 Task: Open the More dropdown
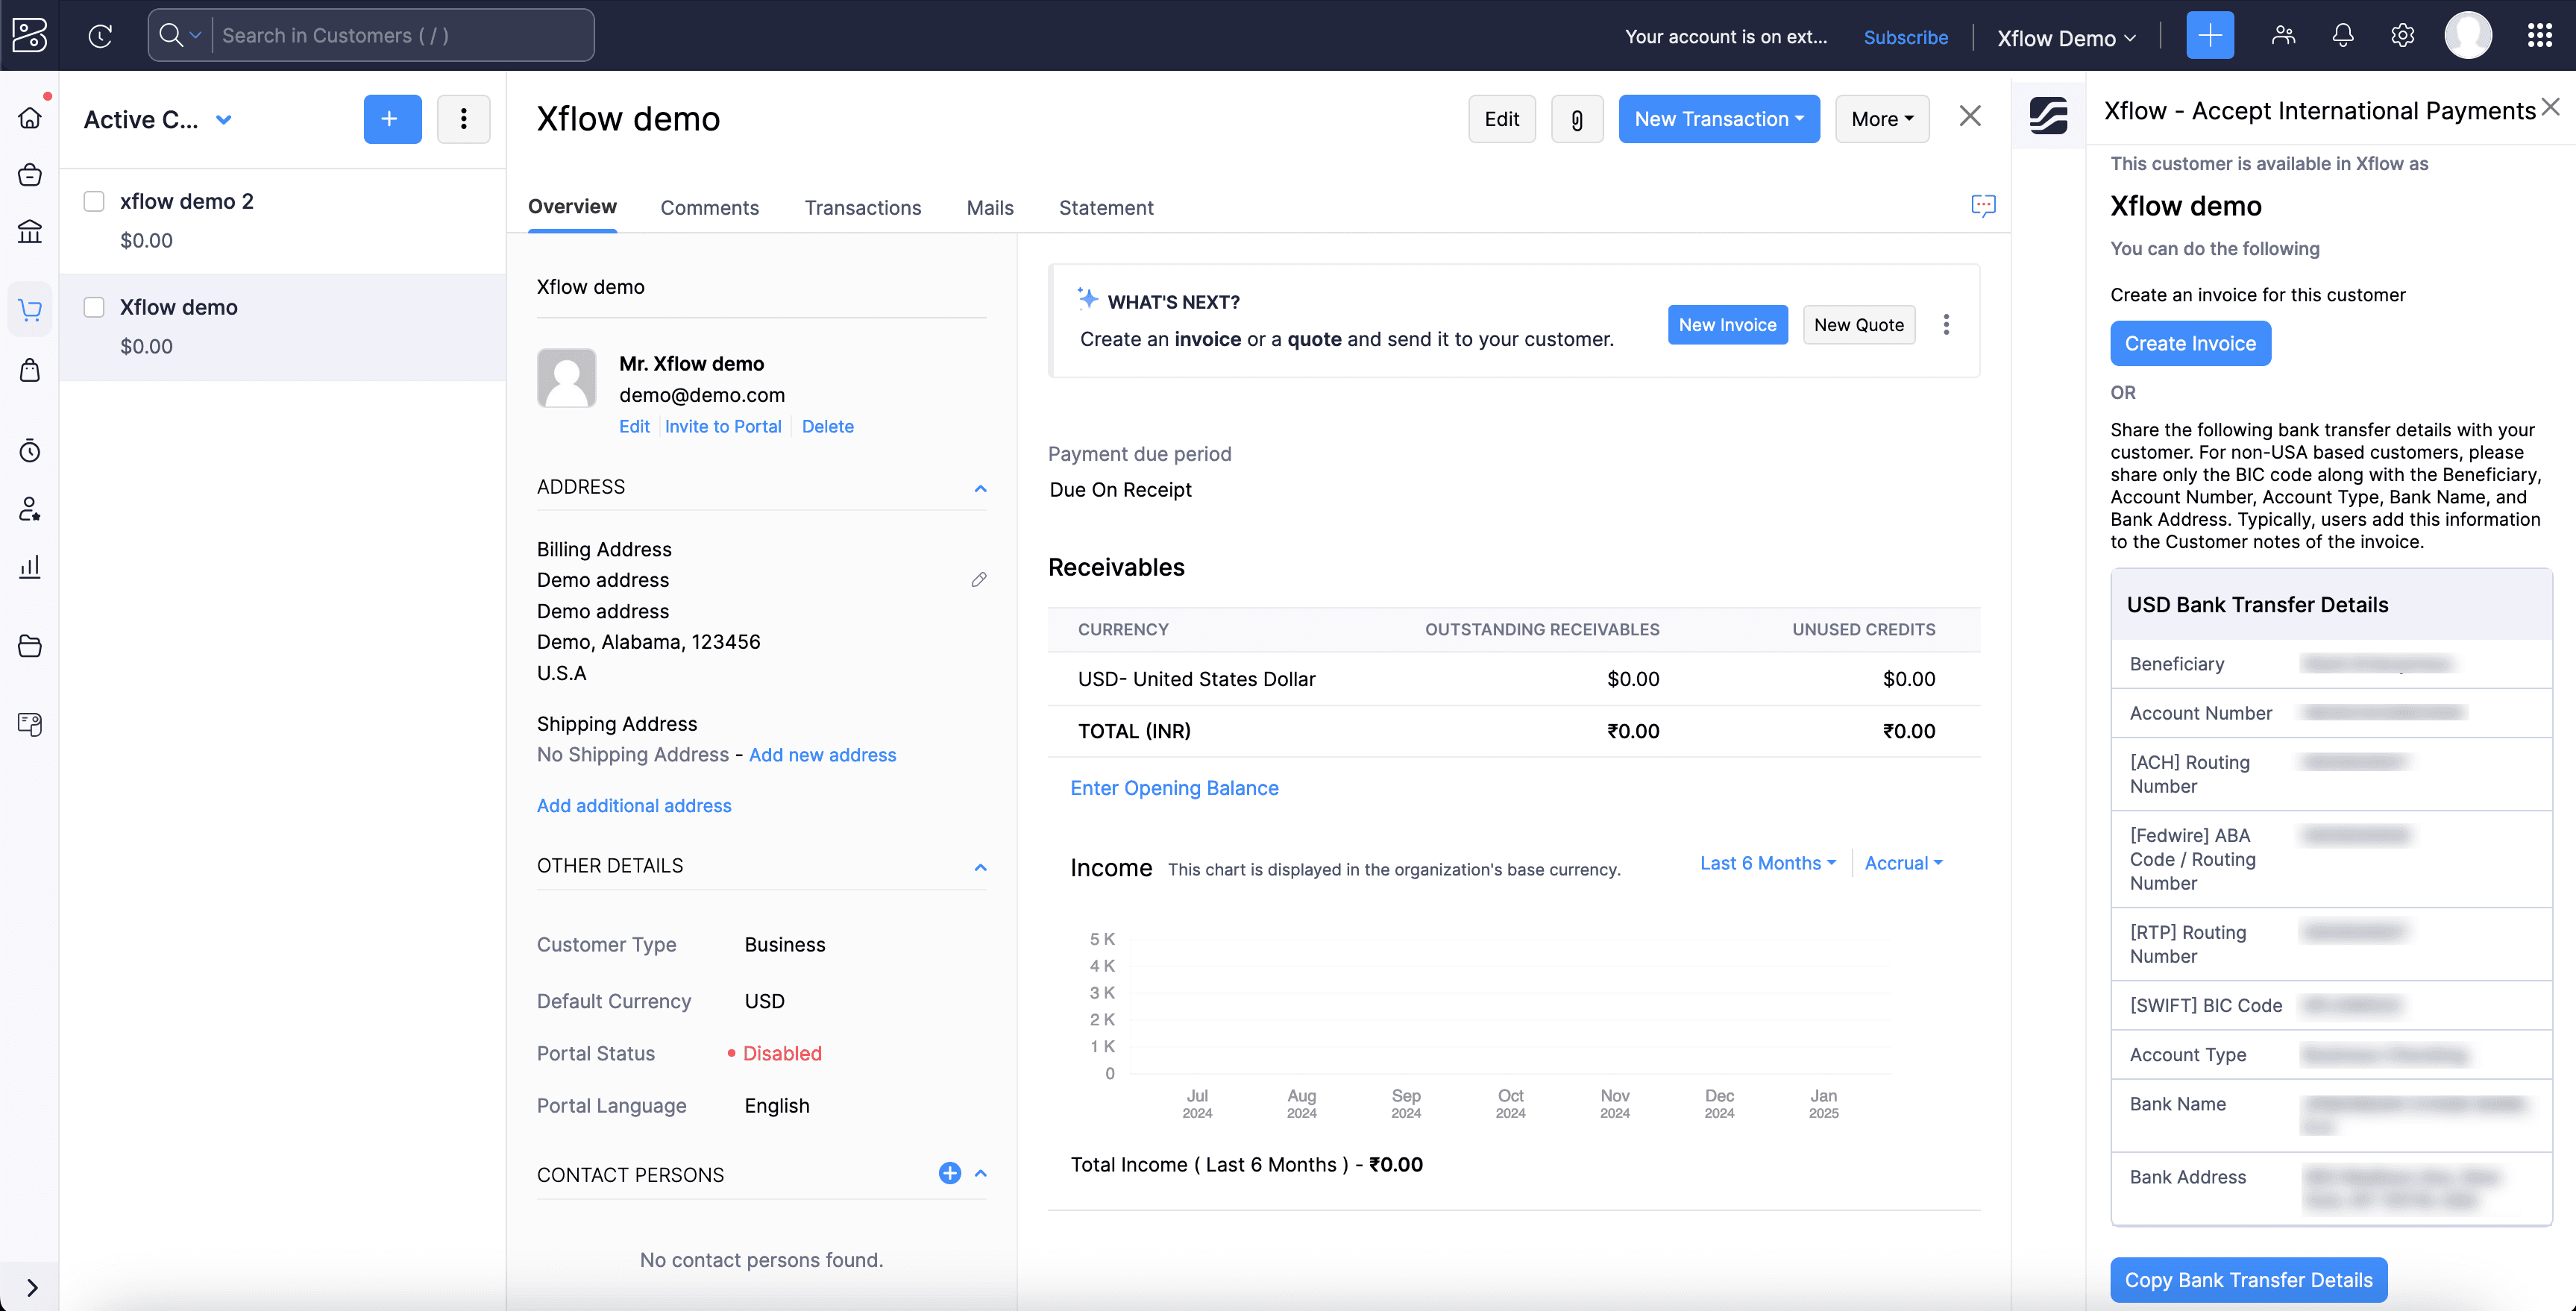tap(1882, 119)
